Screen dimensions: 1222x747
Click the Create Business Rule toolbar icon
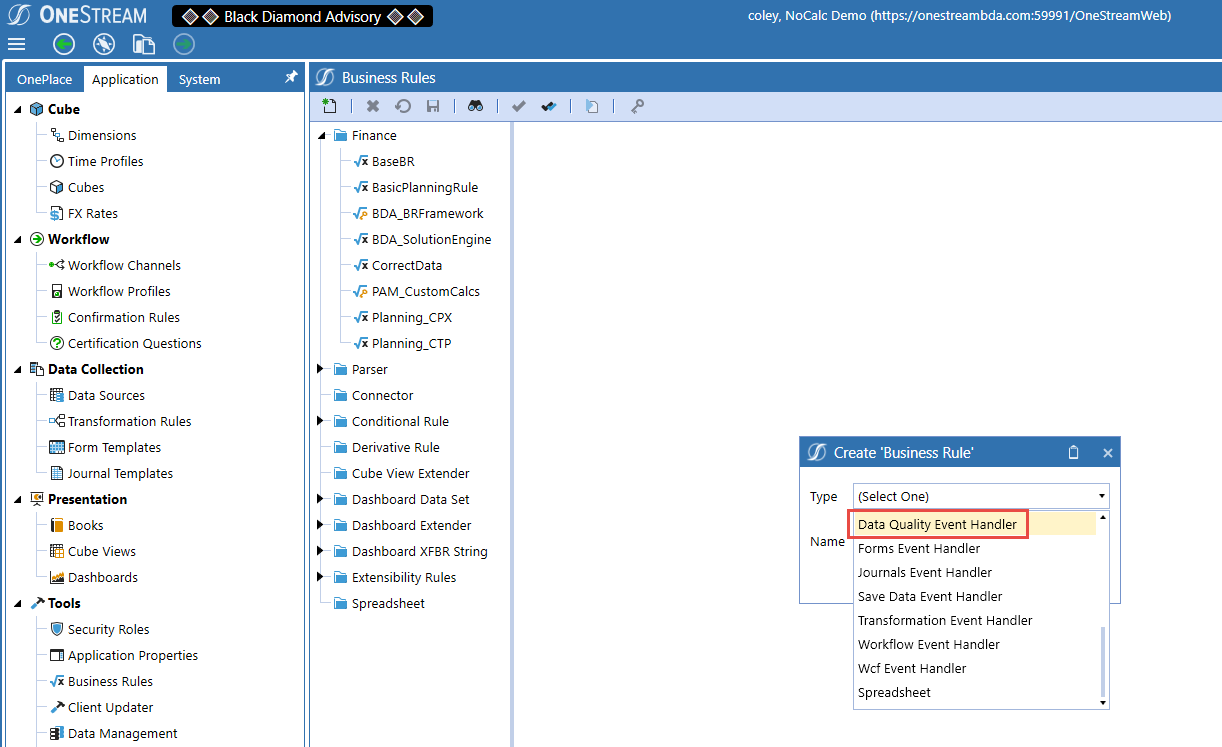pyautogui.click(x=330, y=106)
